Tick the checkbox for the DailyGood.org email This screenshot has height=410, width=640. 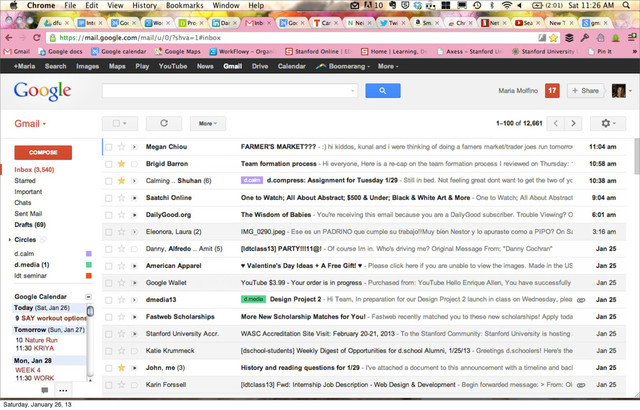coord(109,214)
